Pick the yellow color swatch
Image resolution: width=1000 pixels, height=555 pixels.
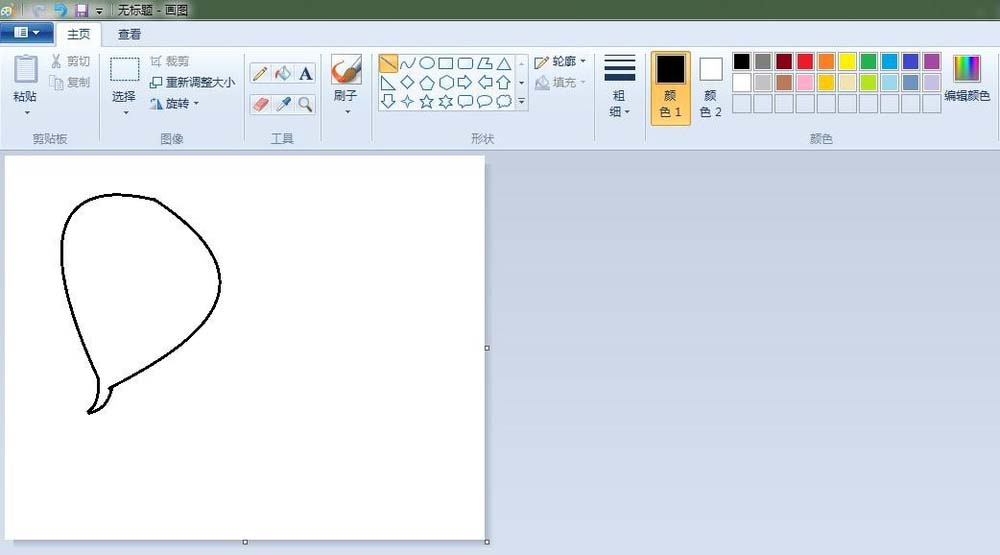(x=847, y=61)
